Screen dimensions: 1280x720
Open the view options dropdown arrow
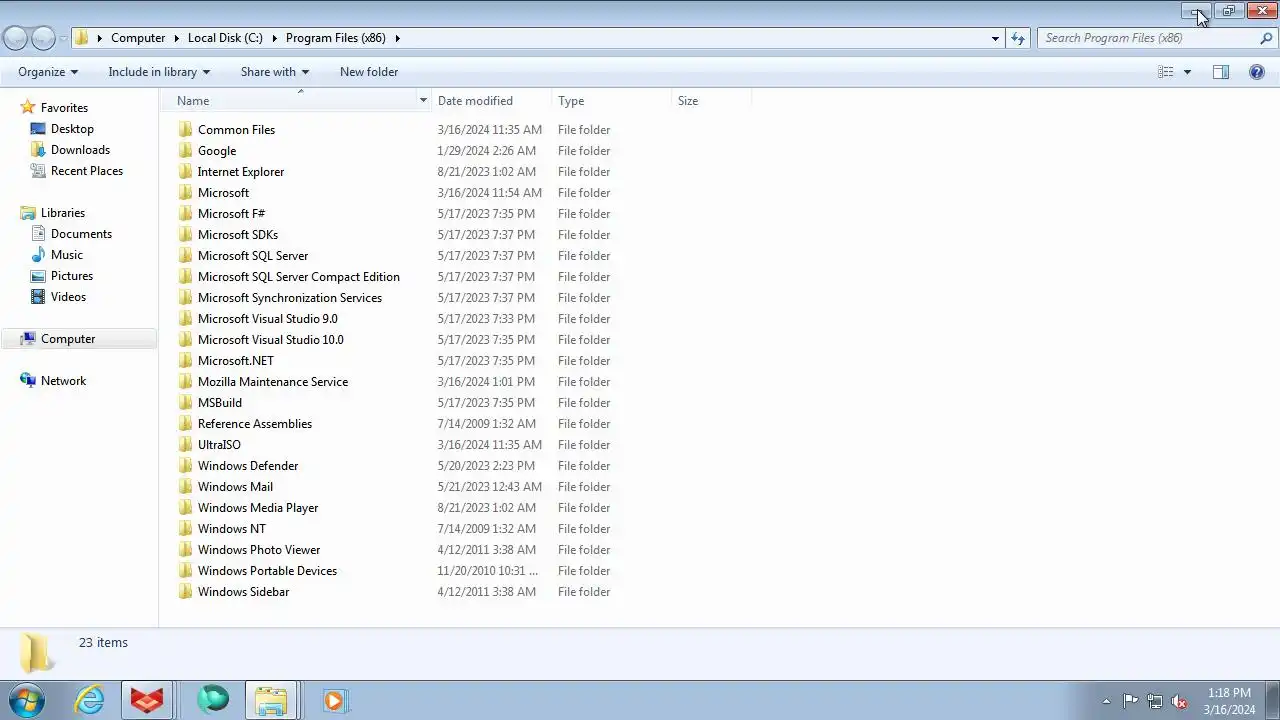[1187, 72]
